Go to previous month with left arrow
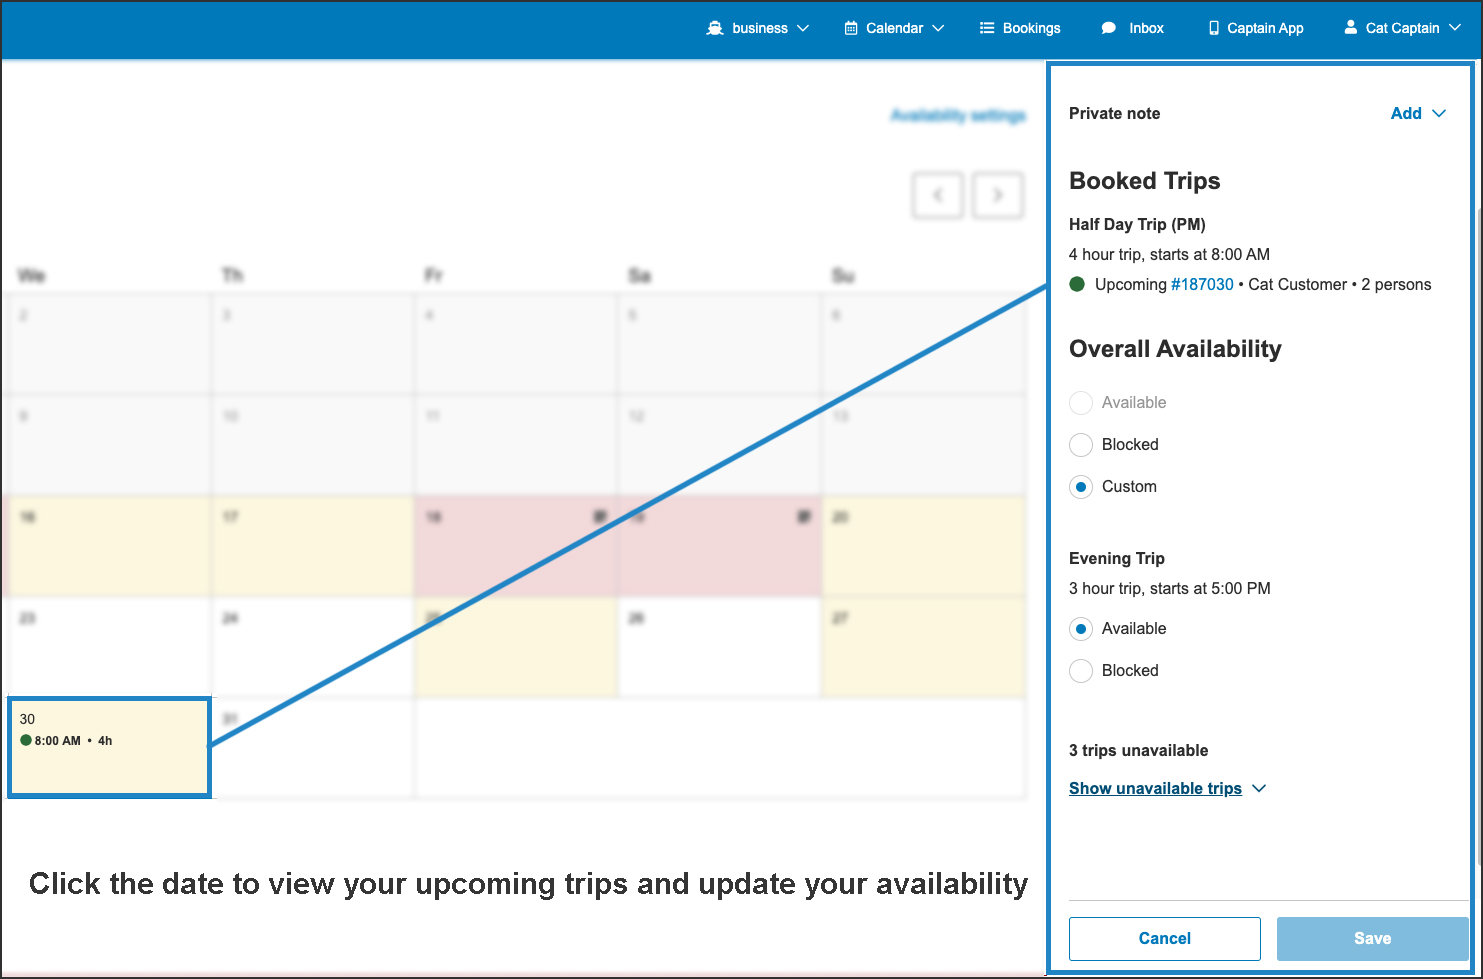This screenshot has width=1483, height=979. tap(937, 195)
